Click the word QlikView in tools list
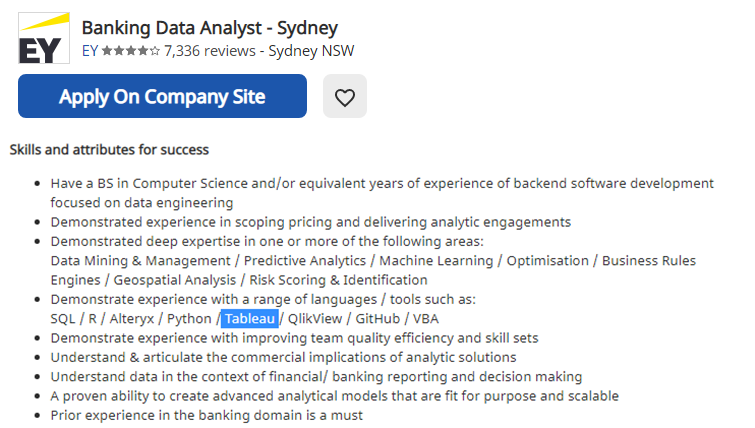The width and height of the screenshot is (755, 428). pos(315,319)
